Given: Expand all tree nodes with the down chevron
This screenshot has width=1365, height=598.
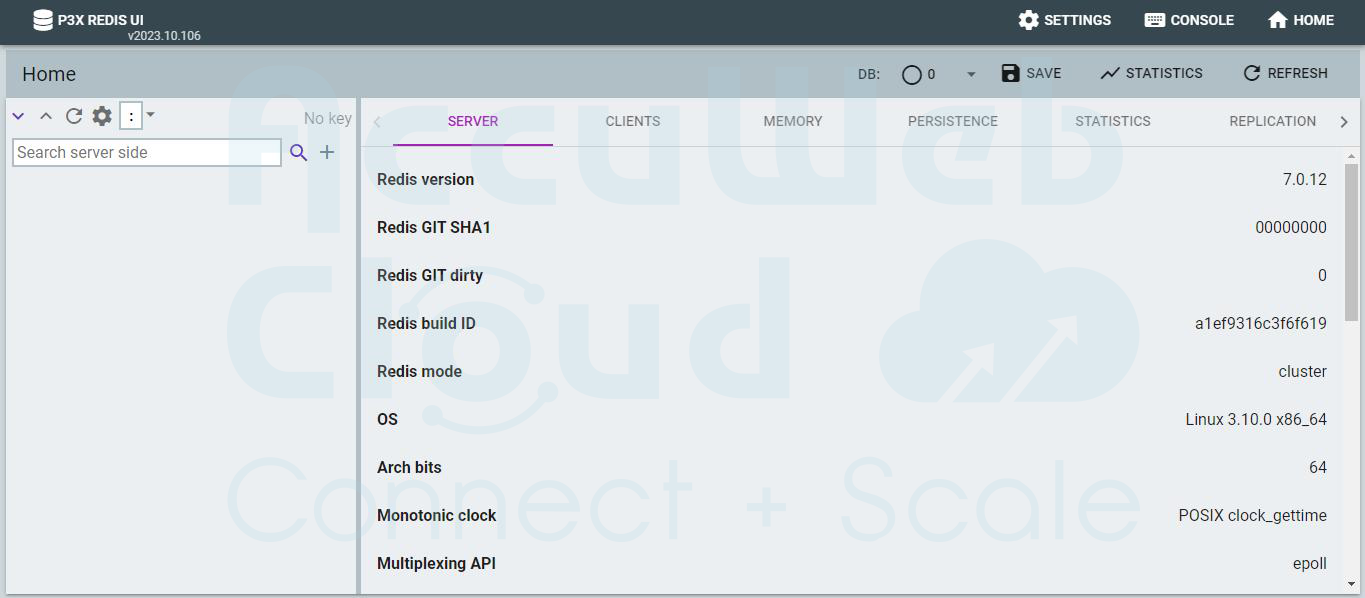Looking at the screenshot, I should pos(18,116).
